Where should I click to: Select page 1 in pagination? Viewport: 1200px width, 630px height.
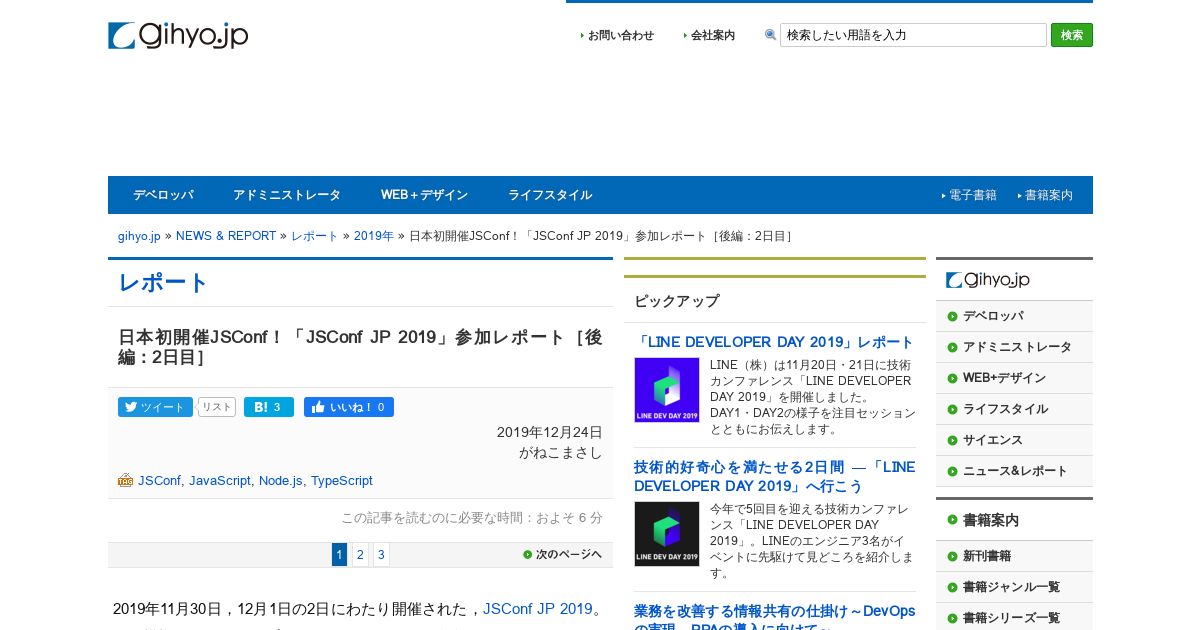[339, 555]
